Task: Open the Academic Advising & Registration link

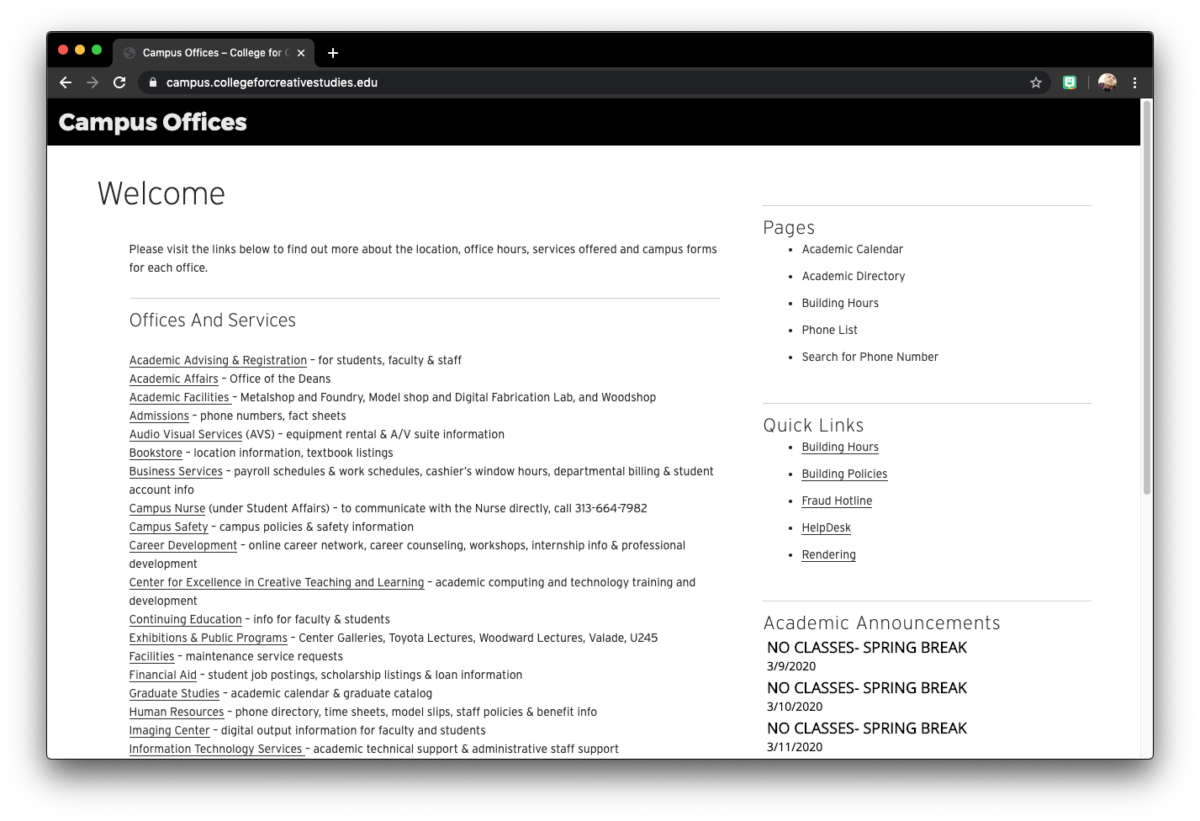Action: [x=217, y=360]
